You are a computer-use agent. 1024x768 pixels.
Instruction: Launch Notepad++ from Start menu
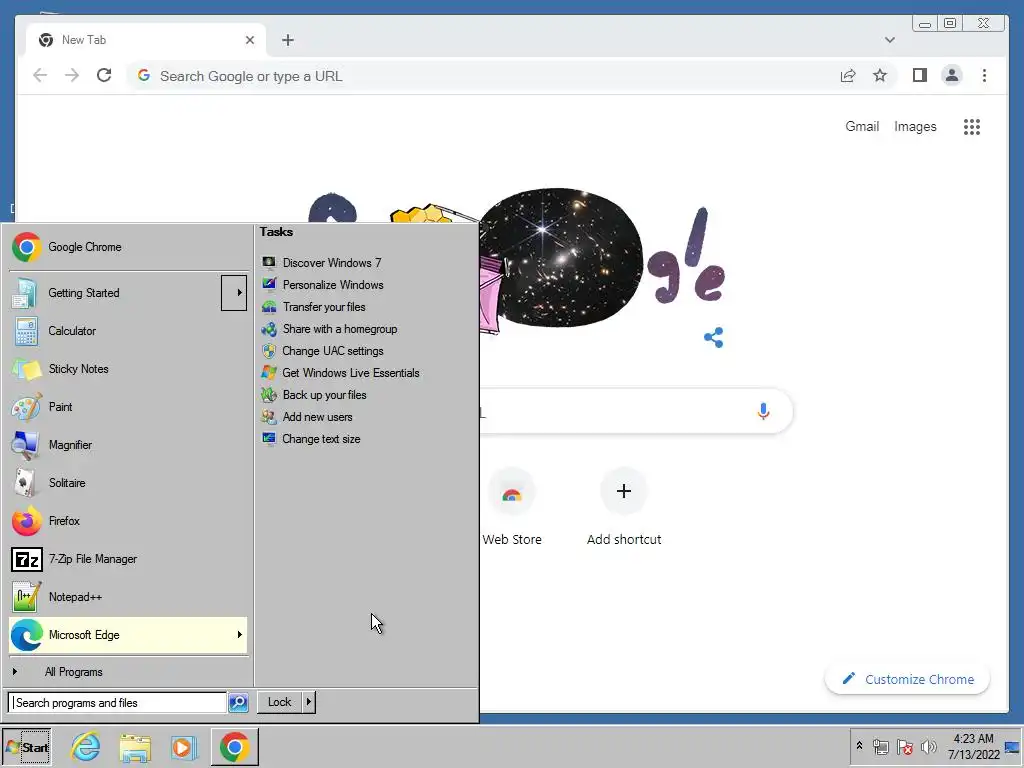[128, 597]
